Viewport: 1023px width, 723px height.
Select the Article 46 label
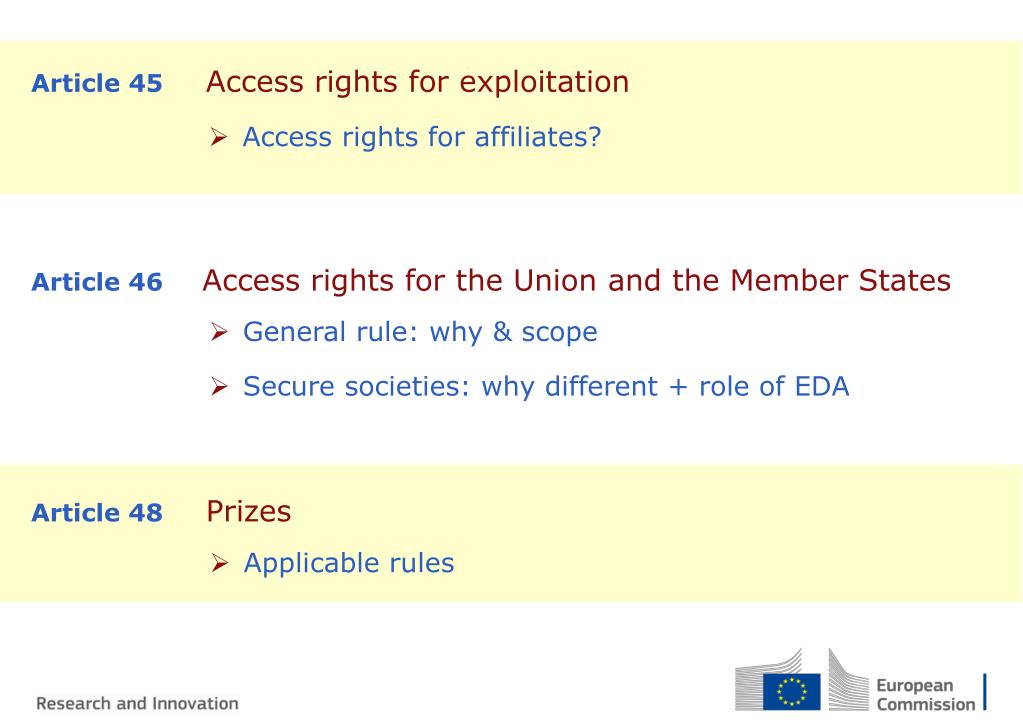[97, 282]
